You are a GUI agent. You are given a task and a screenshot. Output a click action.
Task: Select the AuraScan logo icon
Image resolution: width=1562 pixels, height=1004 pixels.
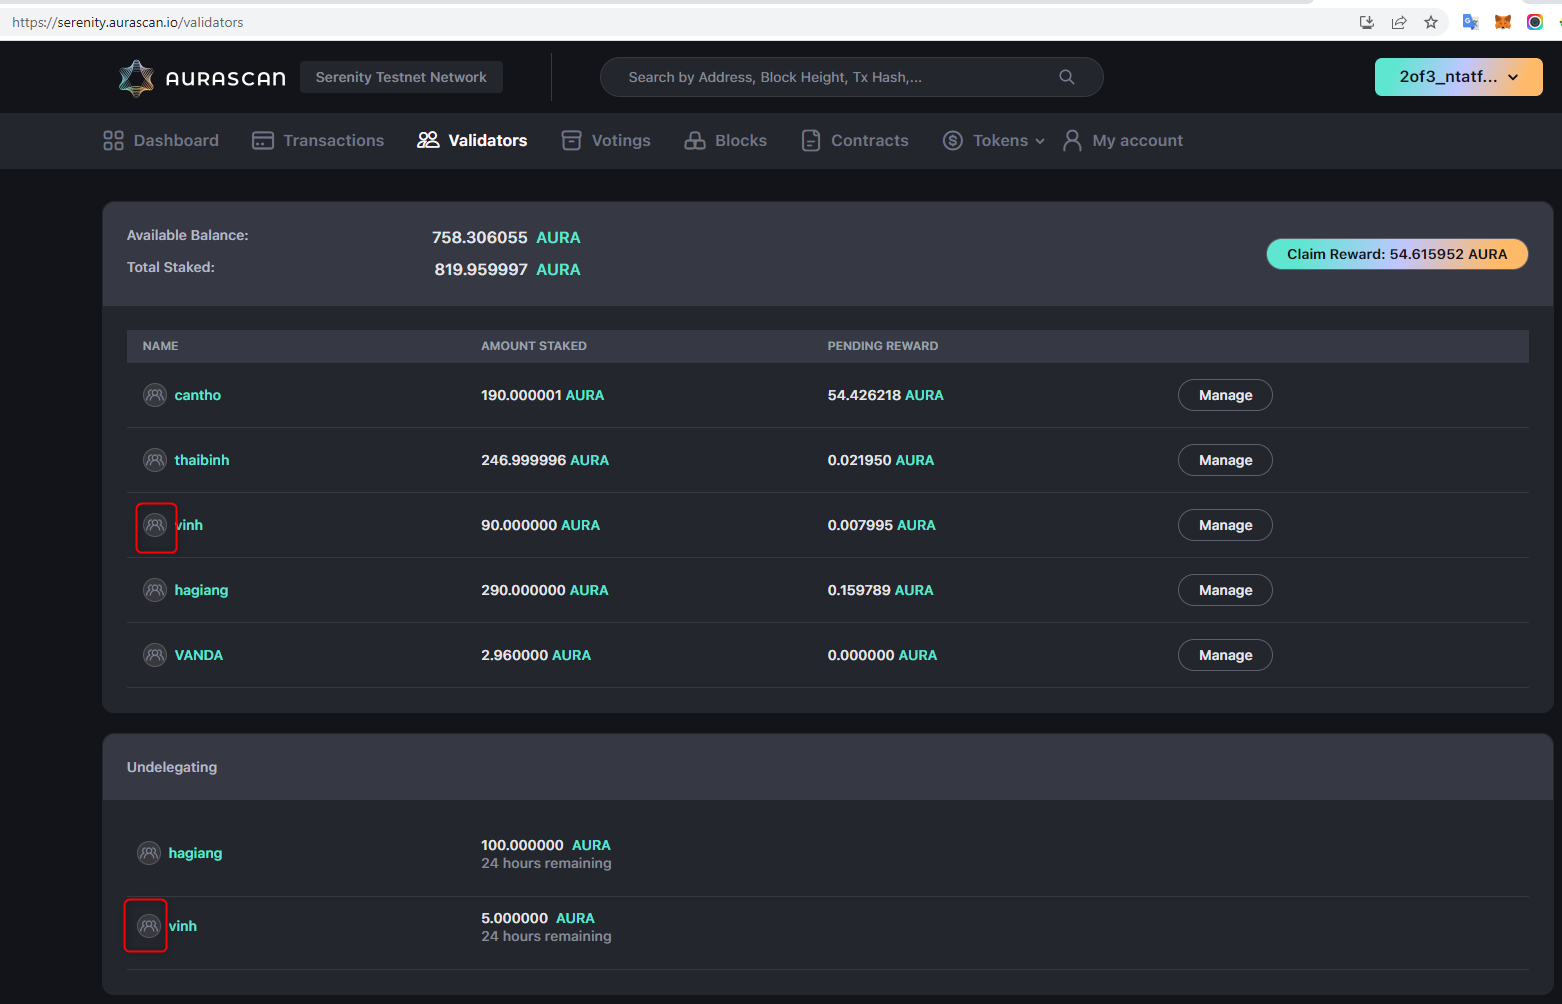136,77
